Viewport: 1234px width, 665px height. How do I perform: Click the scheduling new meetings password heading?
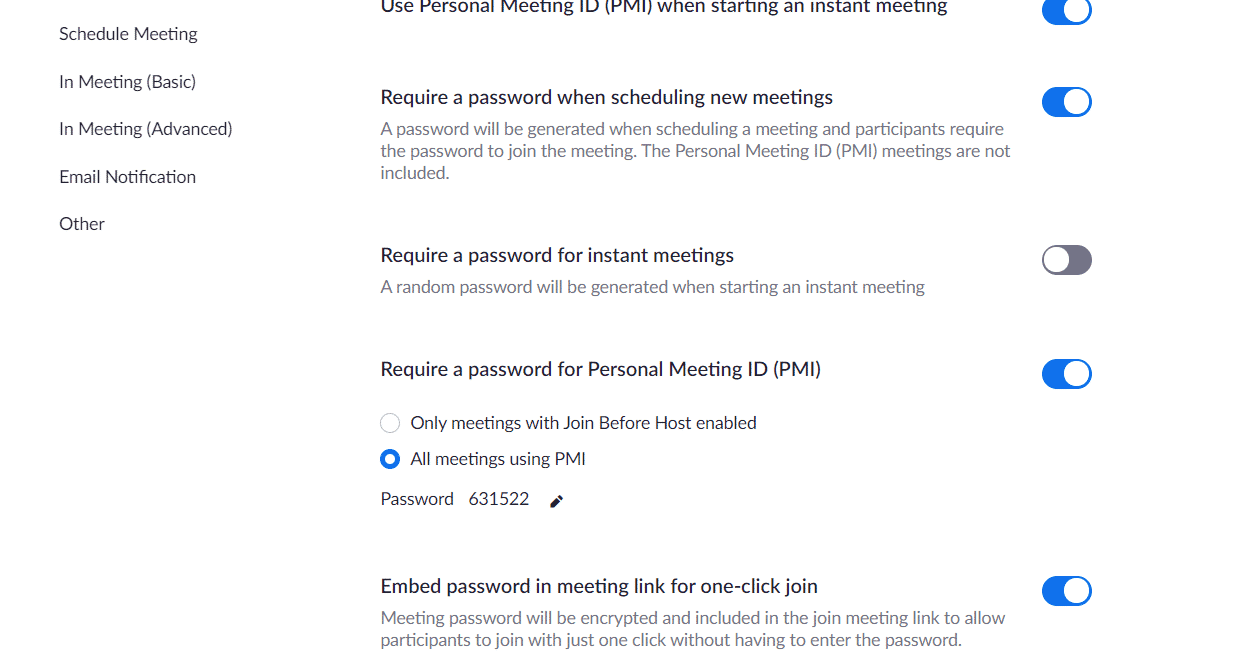click(606, 98)
